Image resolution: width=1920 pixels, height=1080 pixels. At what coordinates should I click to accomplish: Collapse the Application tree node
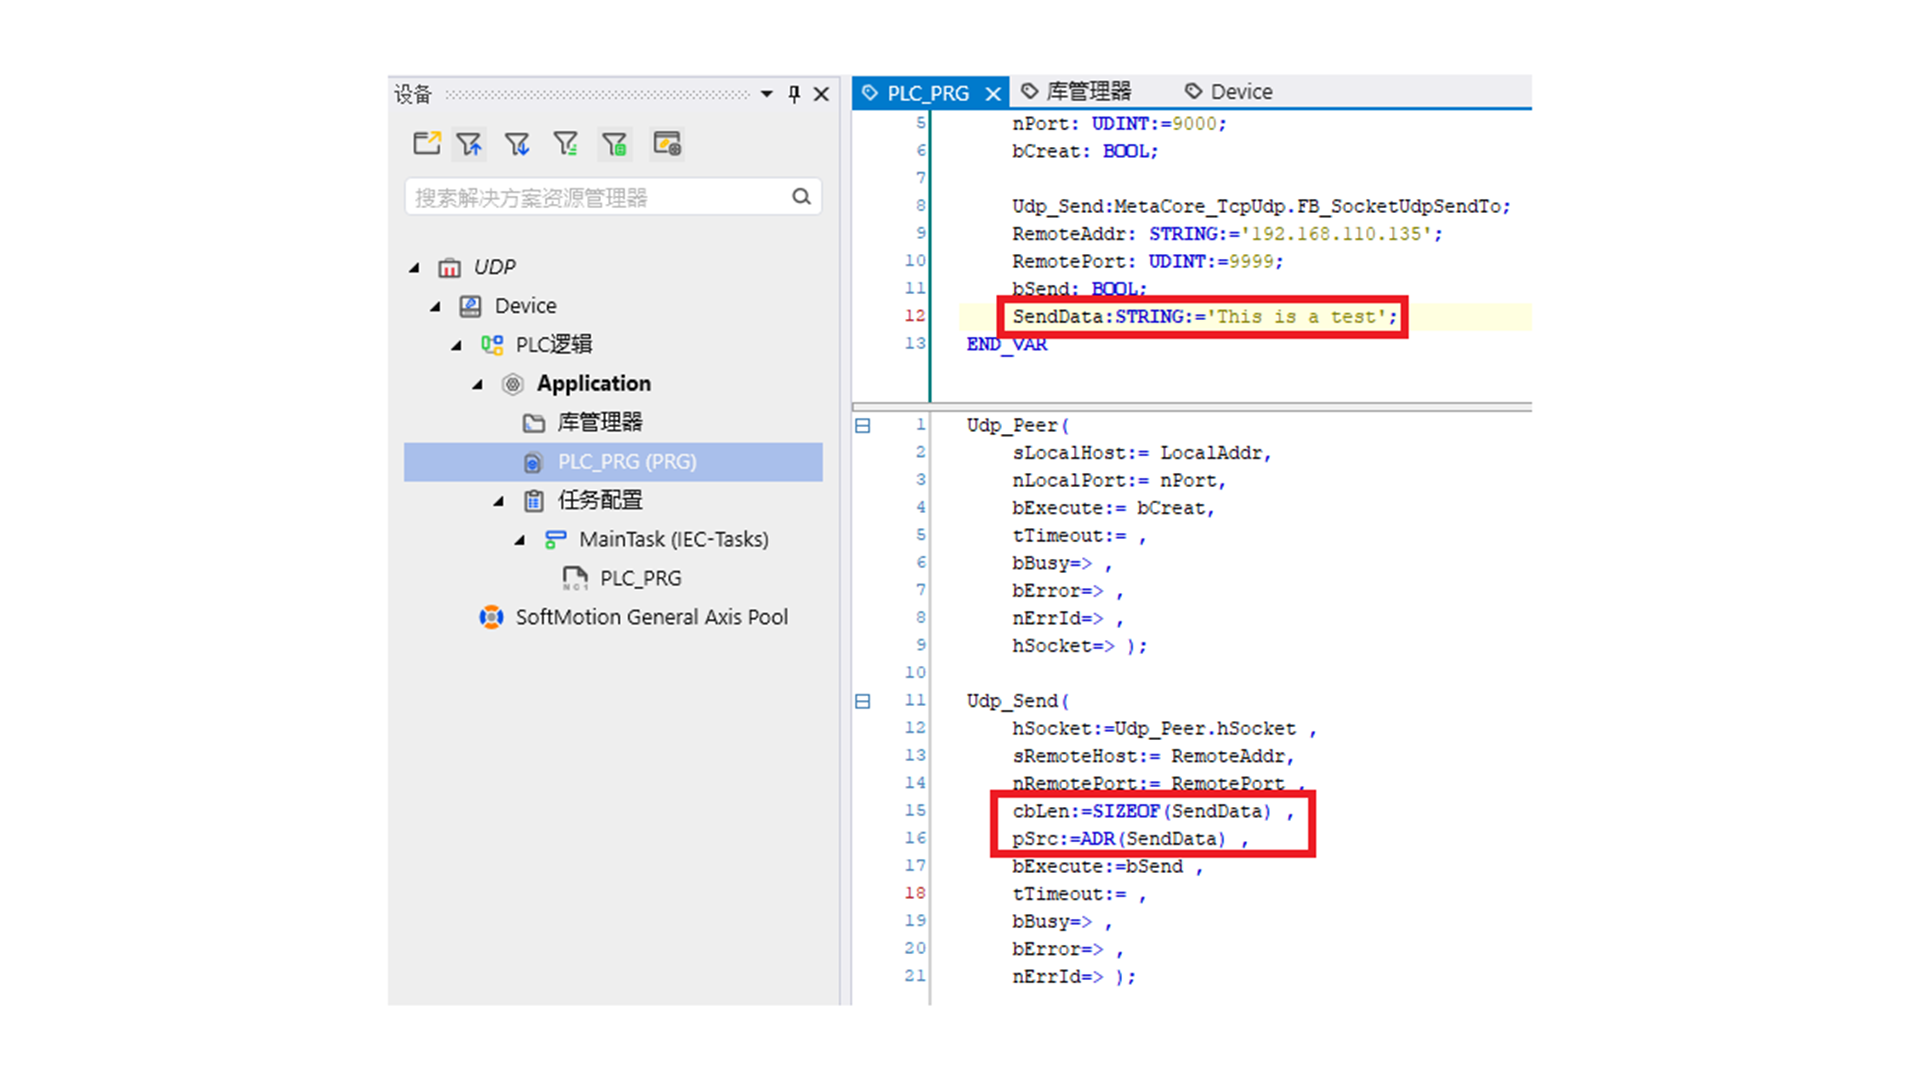coord(477,384)
